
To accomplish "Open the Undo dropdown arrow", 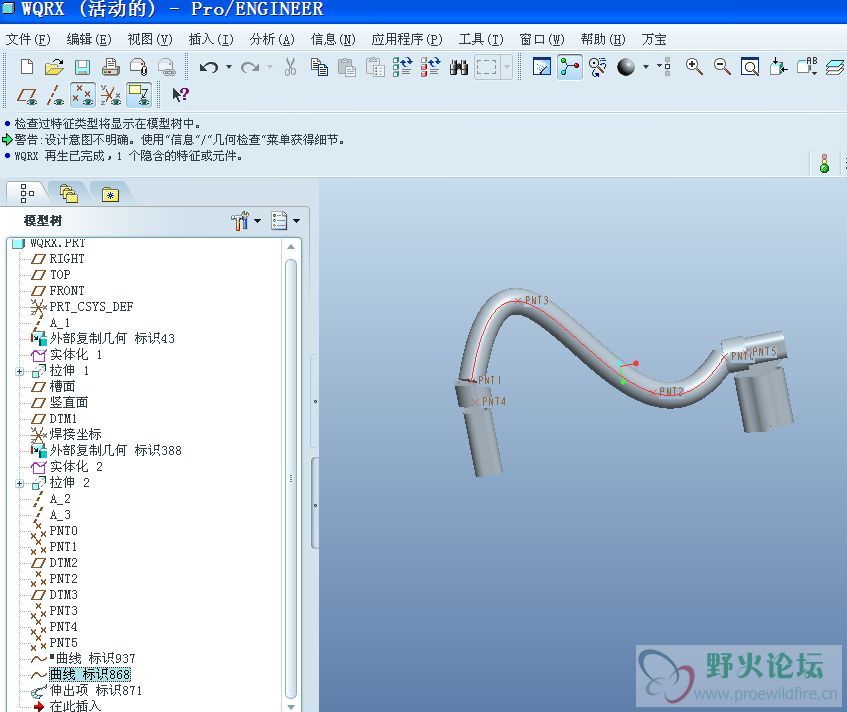I will 229,67.
